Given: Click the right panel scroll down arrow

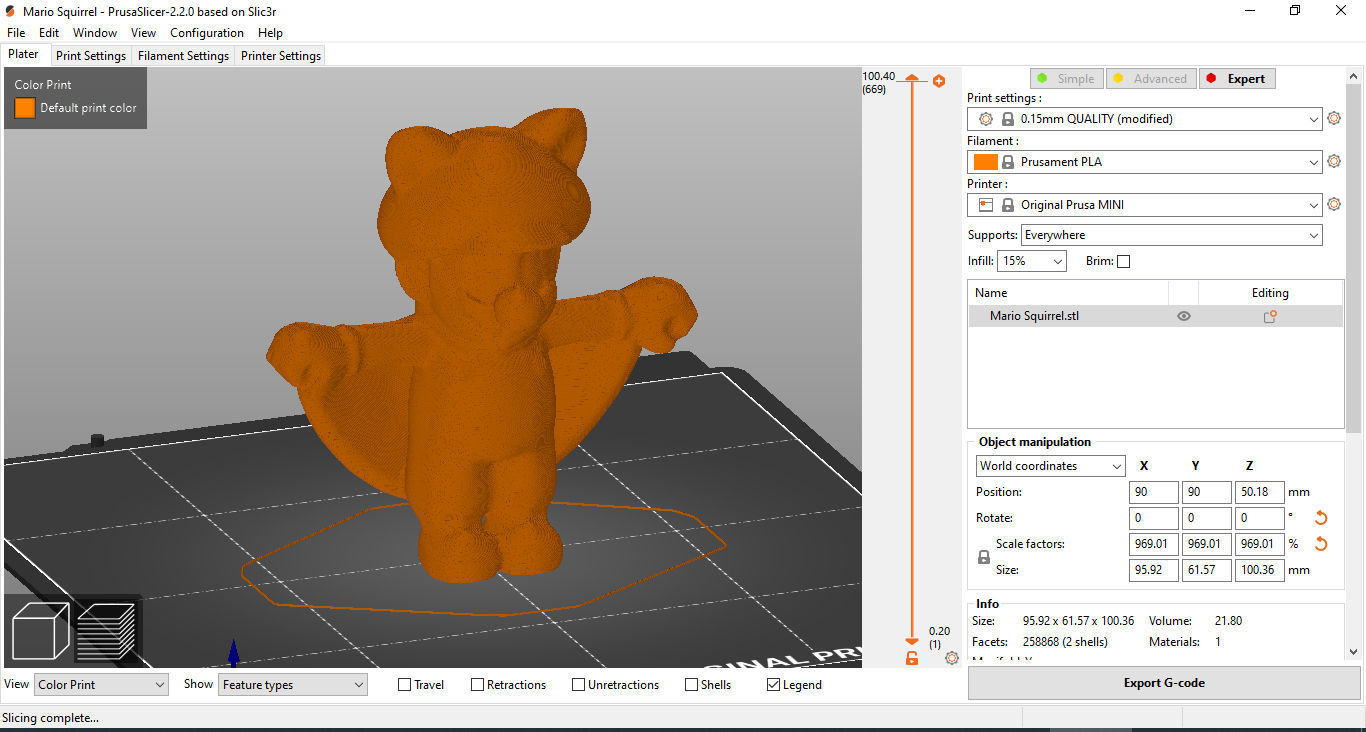Looking at the screenshot, I should [1353, 652].
